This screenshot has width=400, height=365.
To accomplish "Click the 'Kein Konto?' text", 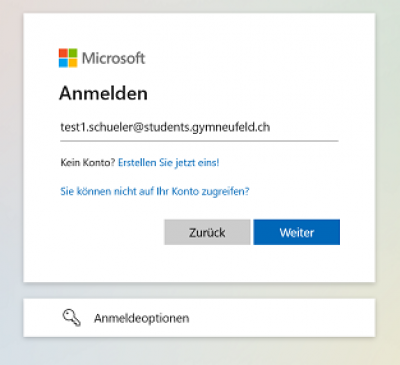I will point(88,163).
